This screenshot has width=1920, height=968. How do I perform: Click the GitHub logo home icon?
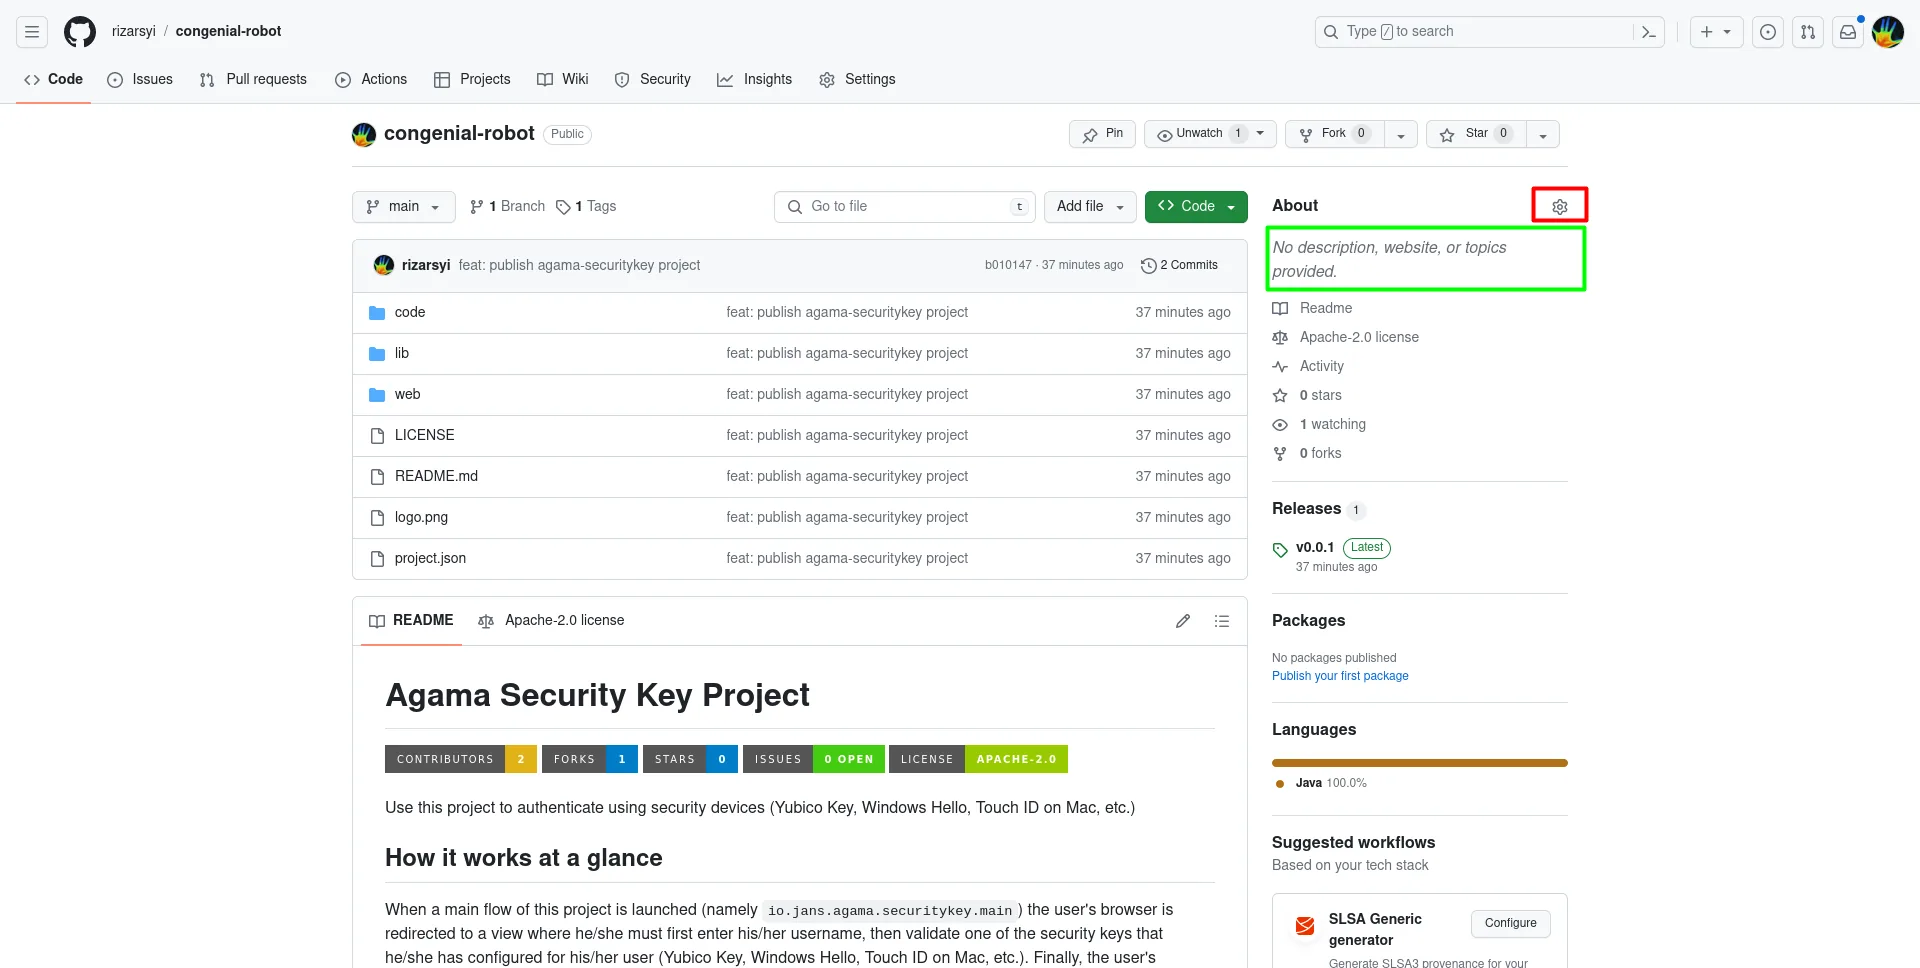tap(80, 32)
